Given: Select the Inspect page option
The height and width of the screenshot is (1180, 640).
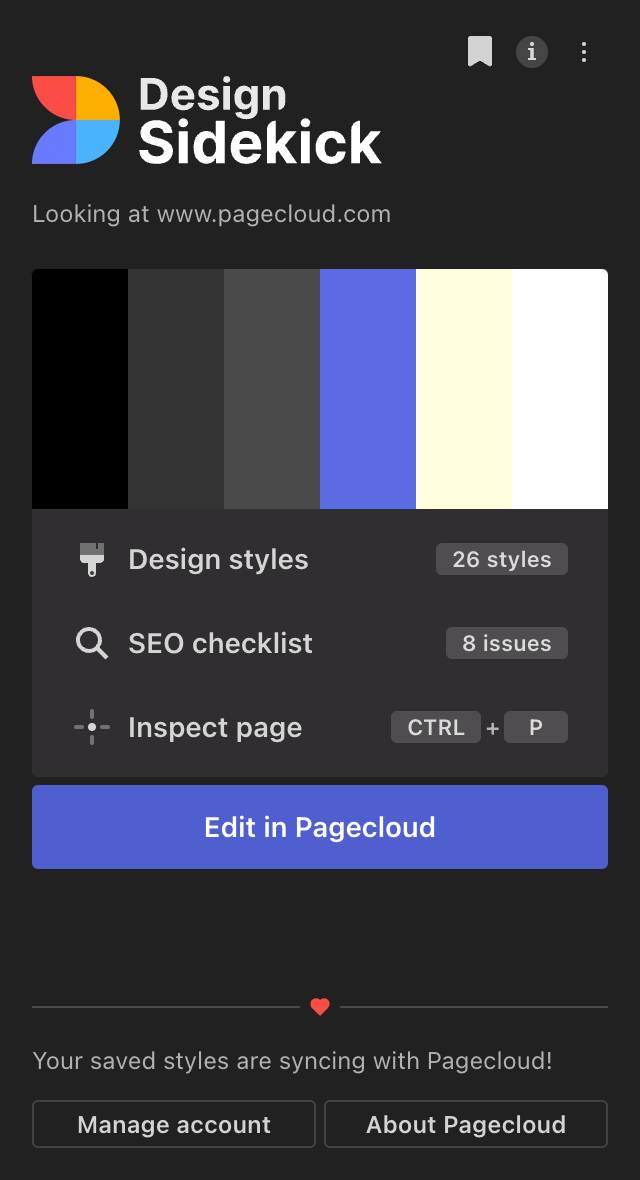Looking at the screenshot, I should pyautogui.click(x=320, y=727).
